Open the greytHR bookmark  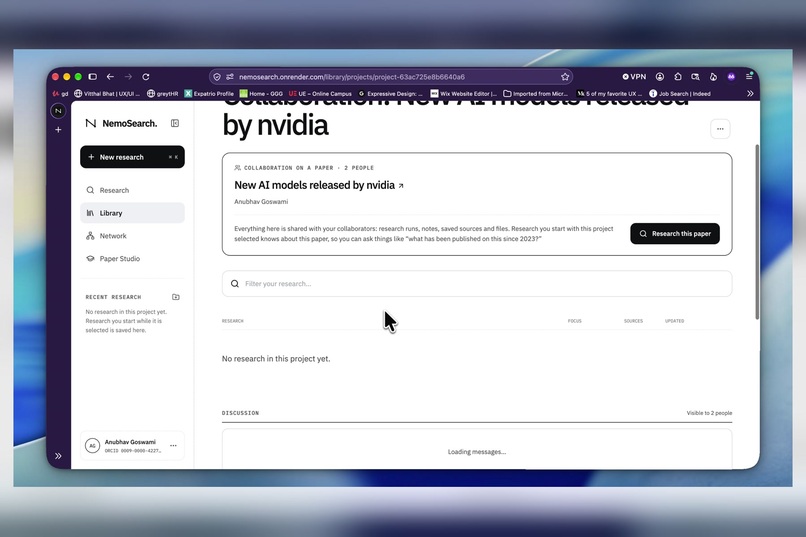pyautogui.click(x=162, y=94)
